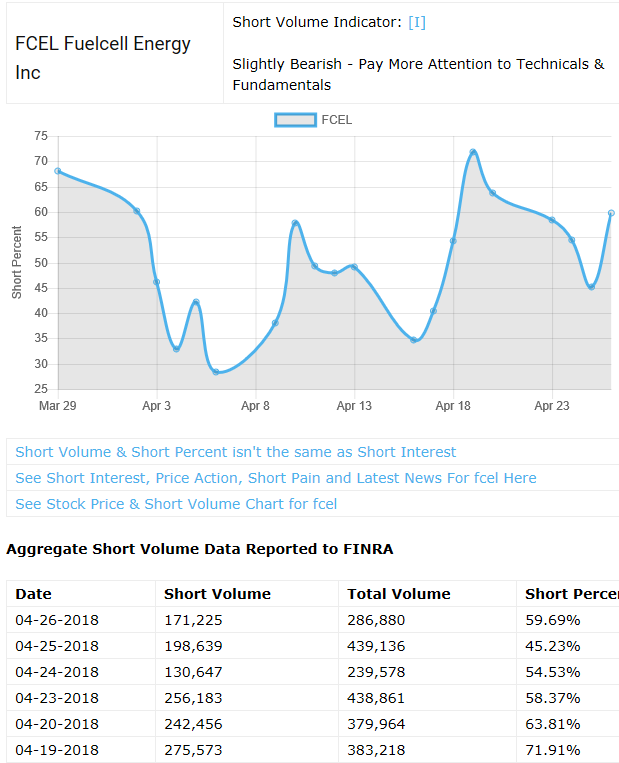Click the [I] info link beside Short Volume Indicator
The image size is (619, 763).
(x=417, y=22)
